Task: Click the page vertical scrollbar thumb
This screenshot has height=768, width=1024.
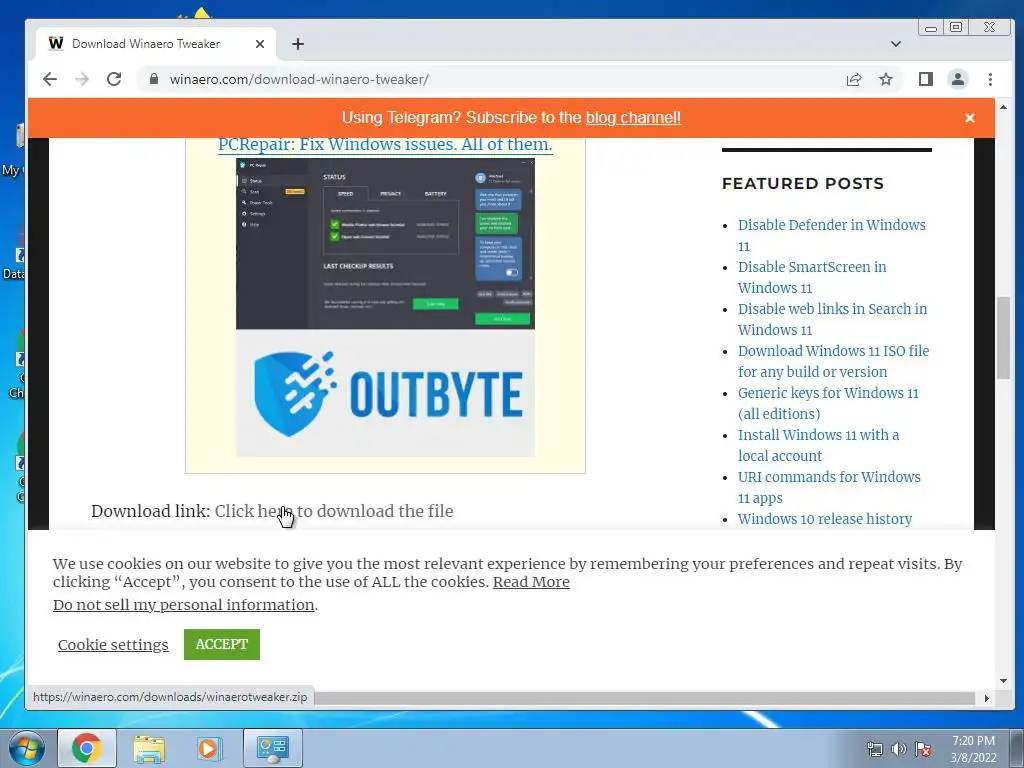Action: (x=1003, y=337)
